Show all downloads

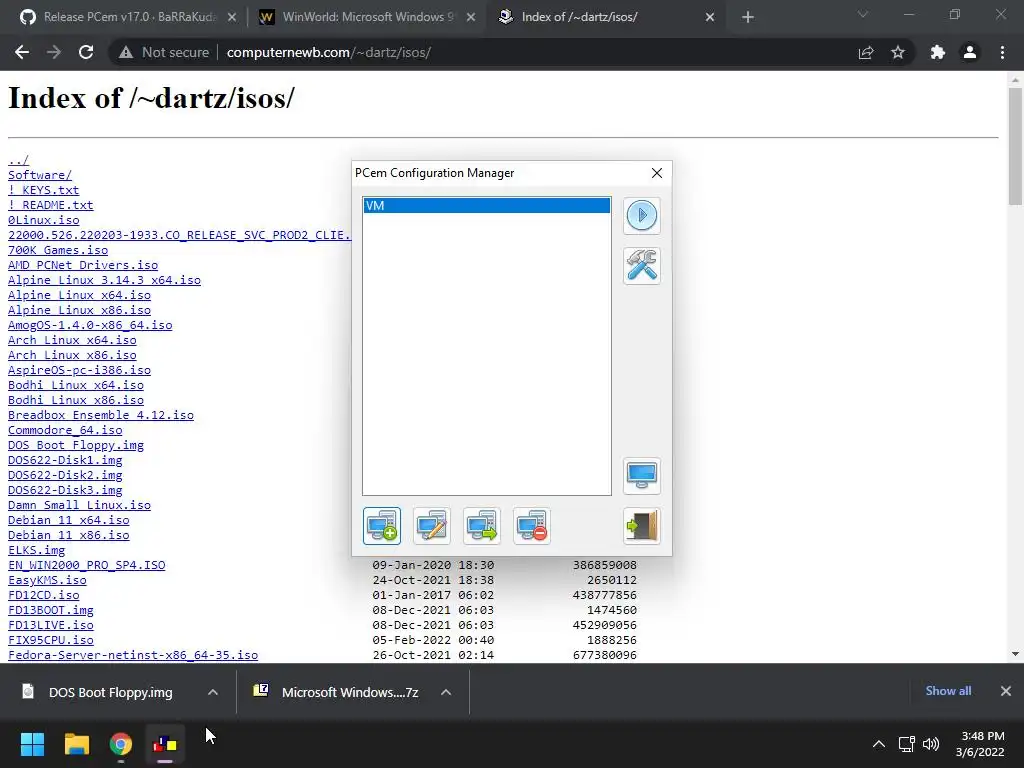pos(948,691)
